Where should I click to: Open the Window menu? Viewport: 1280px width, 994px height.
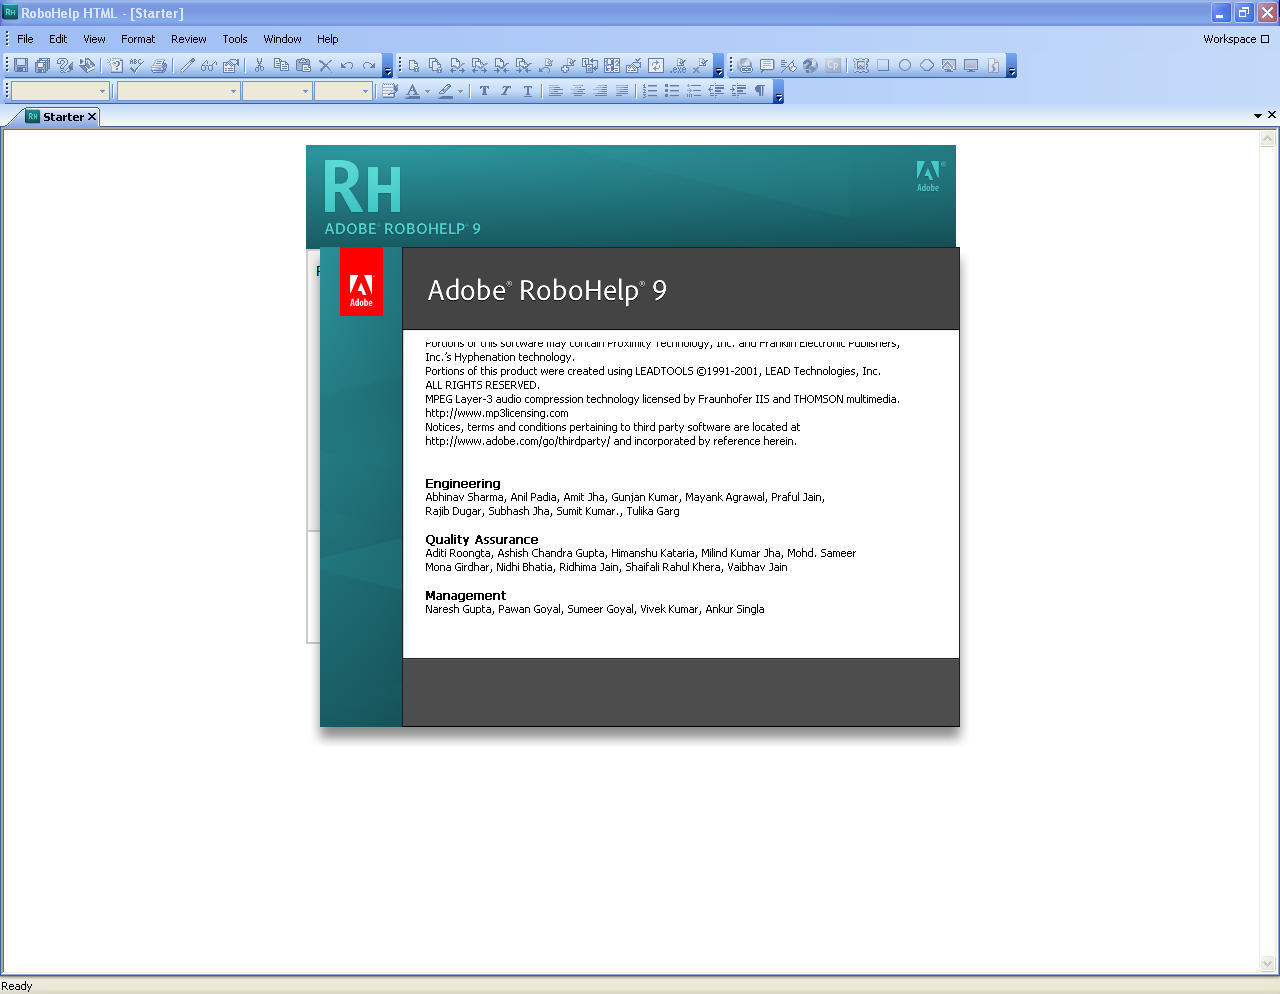click(x=282, y=39)
